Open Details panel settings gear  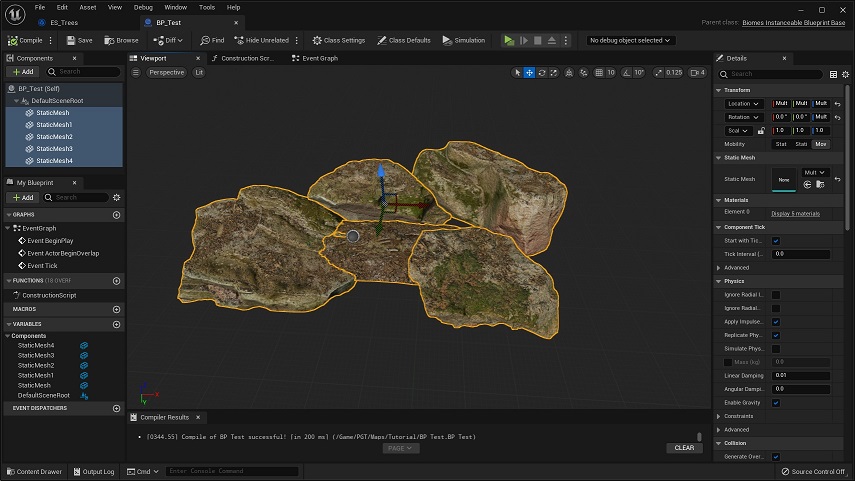pos(845,74)
